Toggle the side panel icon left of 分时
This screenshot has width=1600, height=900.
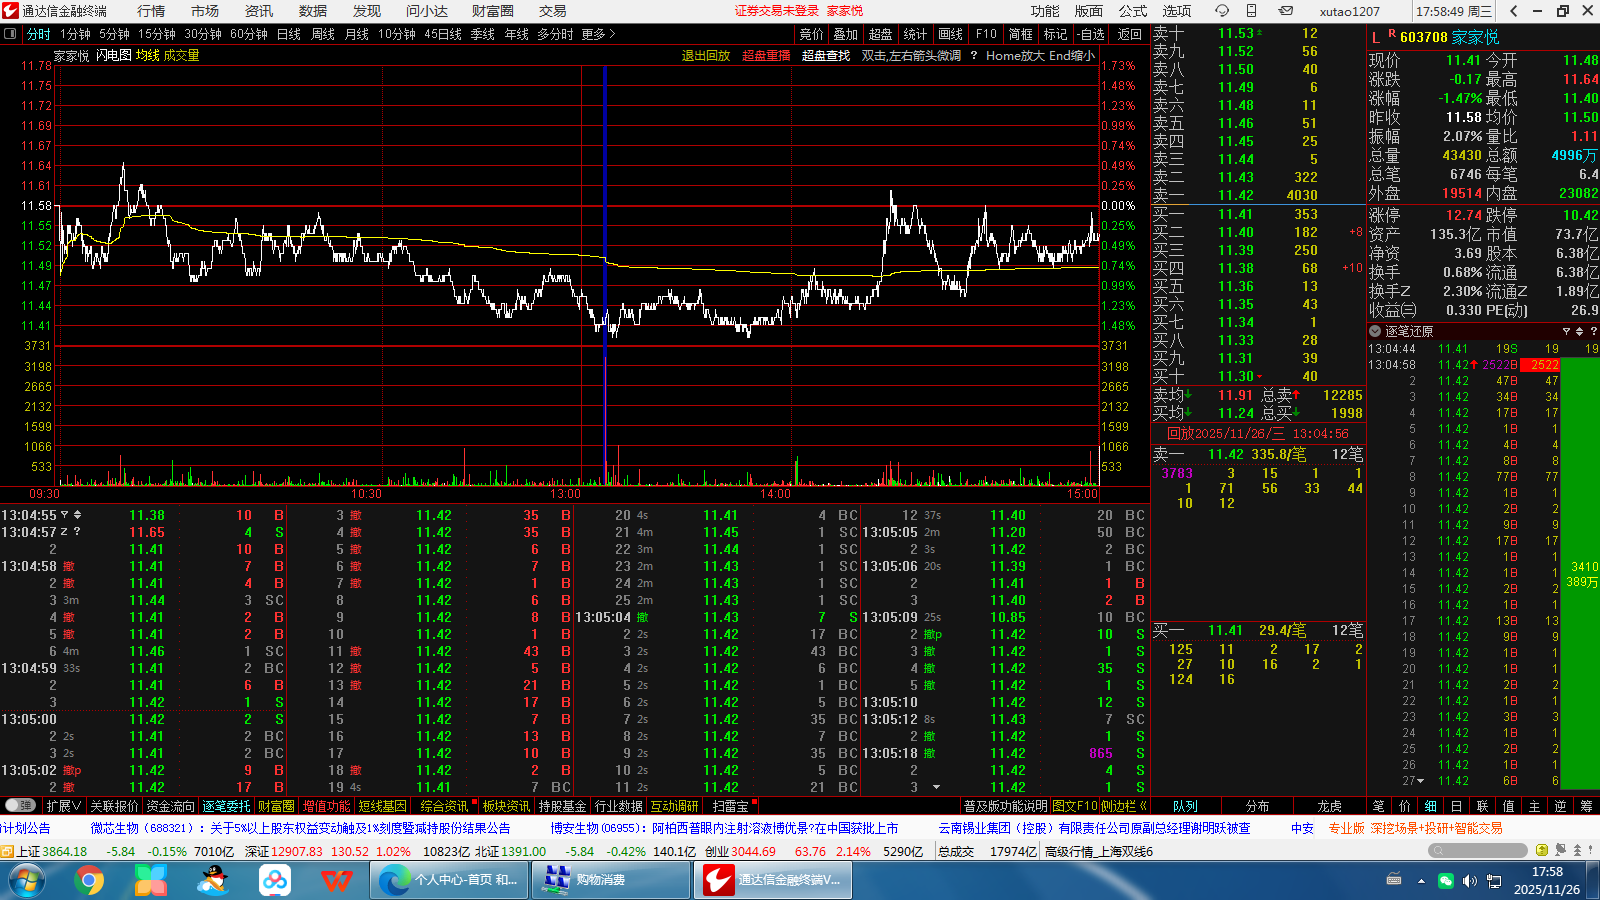click(10, 34)
